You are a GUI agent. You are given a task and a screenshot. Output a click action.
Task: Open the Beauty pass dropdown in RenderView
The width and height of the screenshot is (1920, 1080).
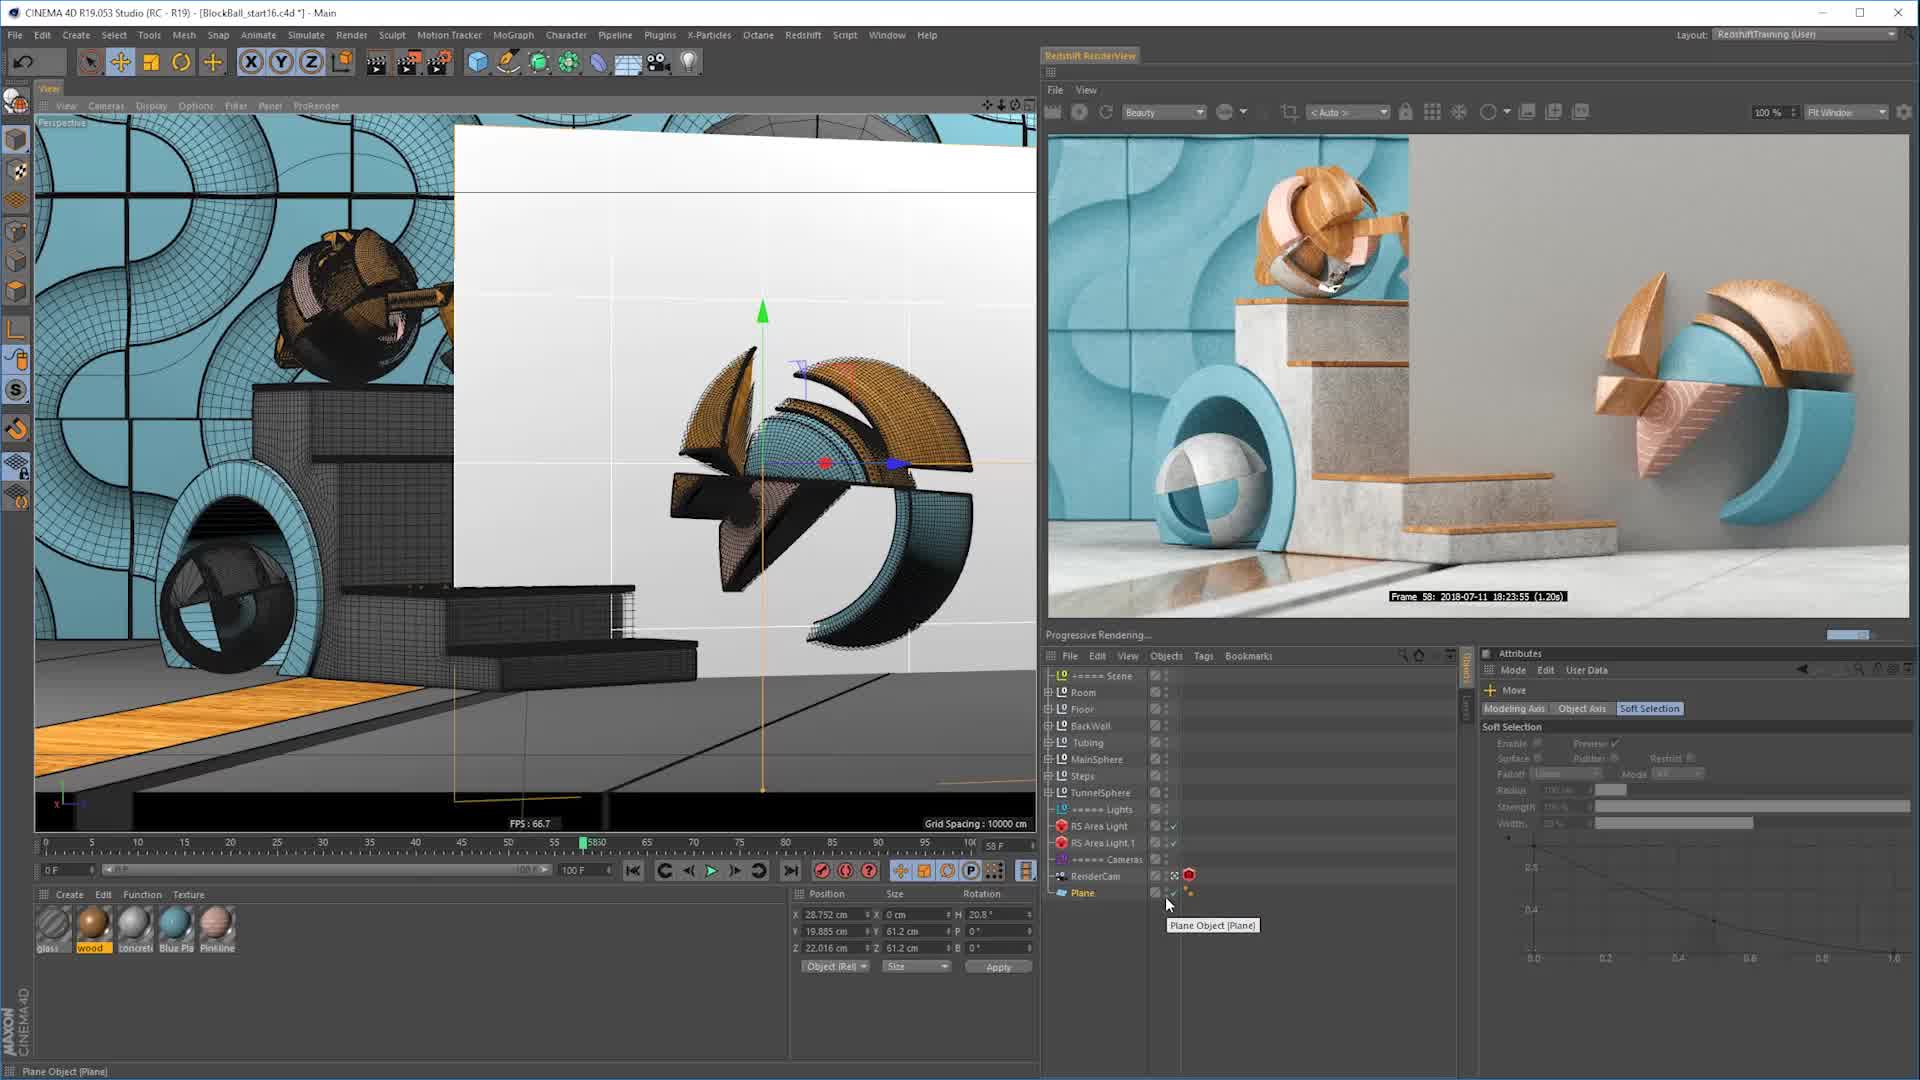pyautogui.click(x=1162, y=112)
